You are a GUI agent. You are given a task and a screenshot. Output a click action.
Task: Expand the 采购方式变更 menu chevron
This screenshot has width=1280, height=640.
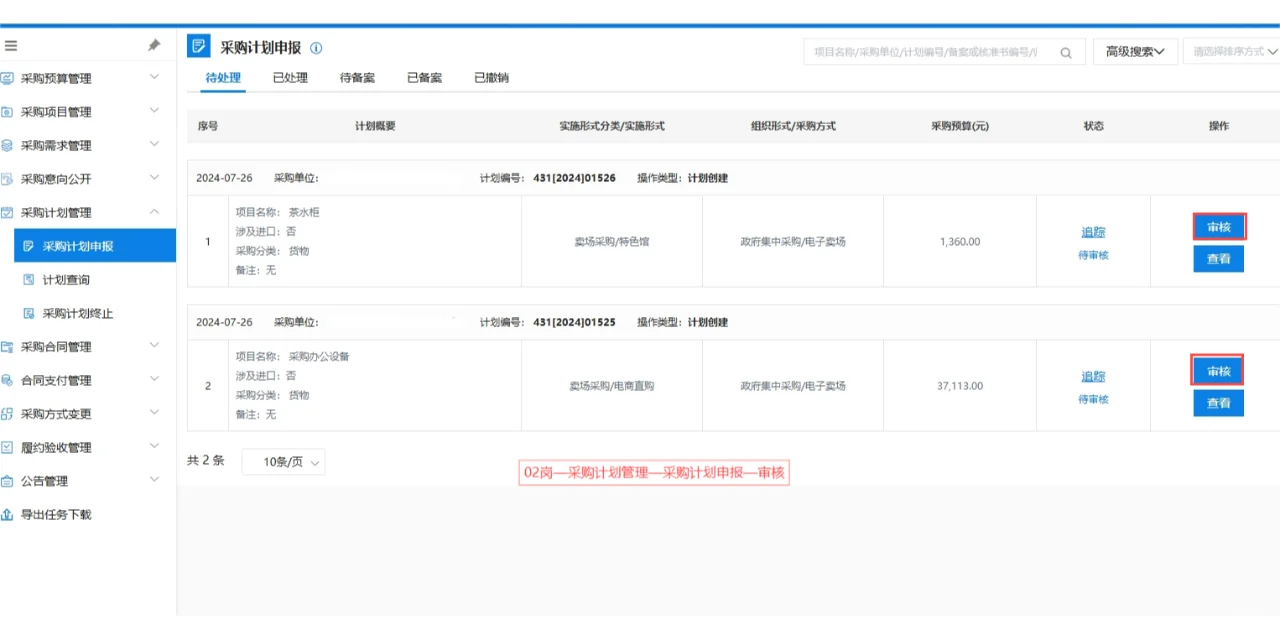(x=154, y=413)
